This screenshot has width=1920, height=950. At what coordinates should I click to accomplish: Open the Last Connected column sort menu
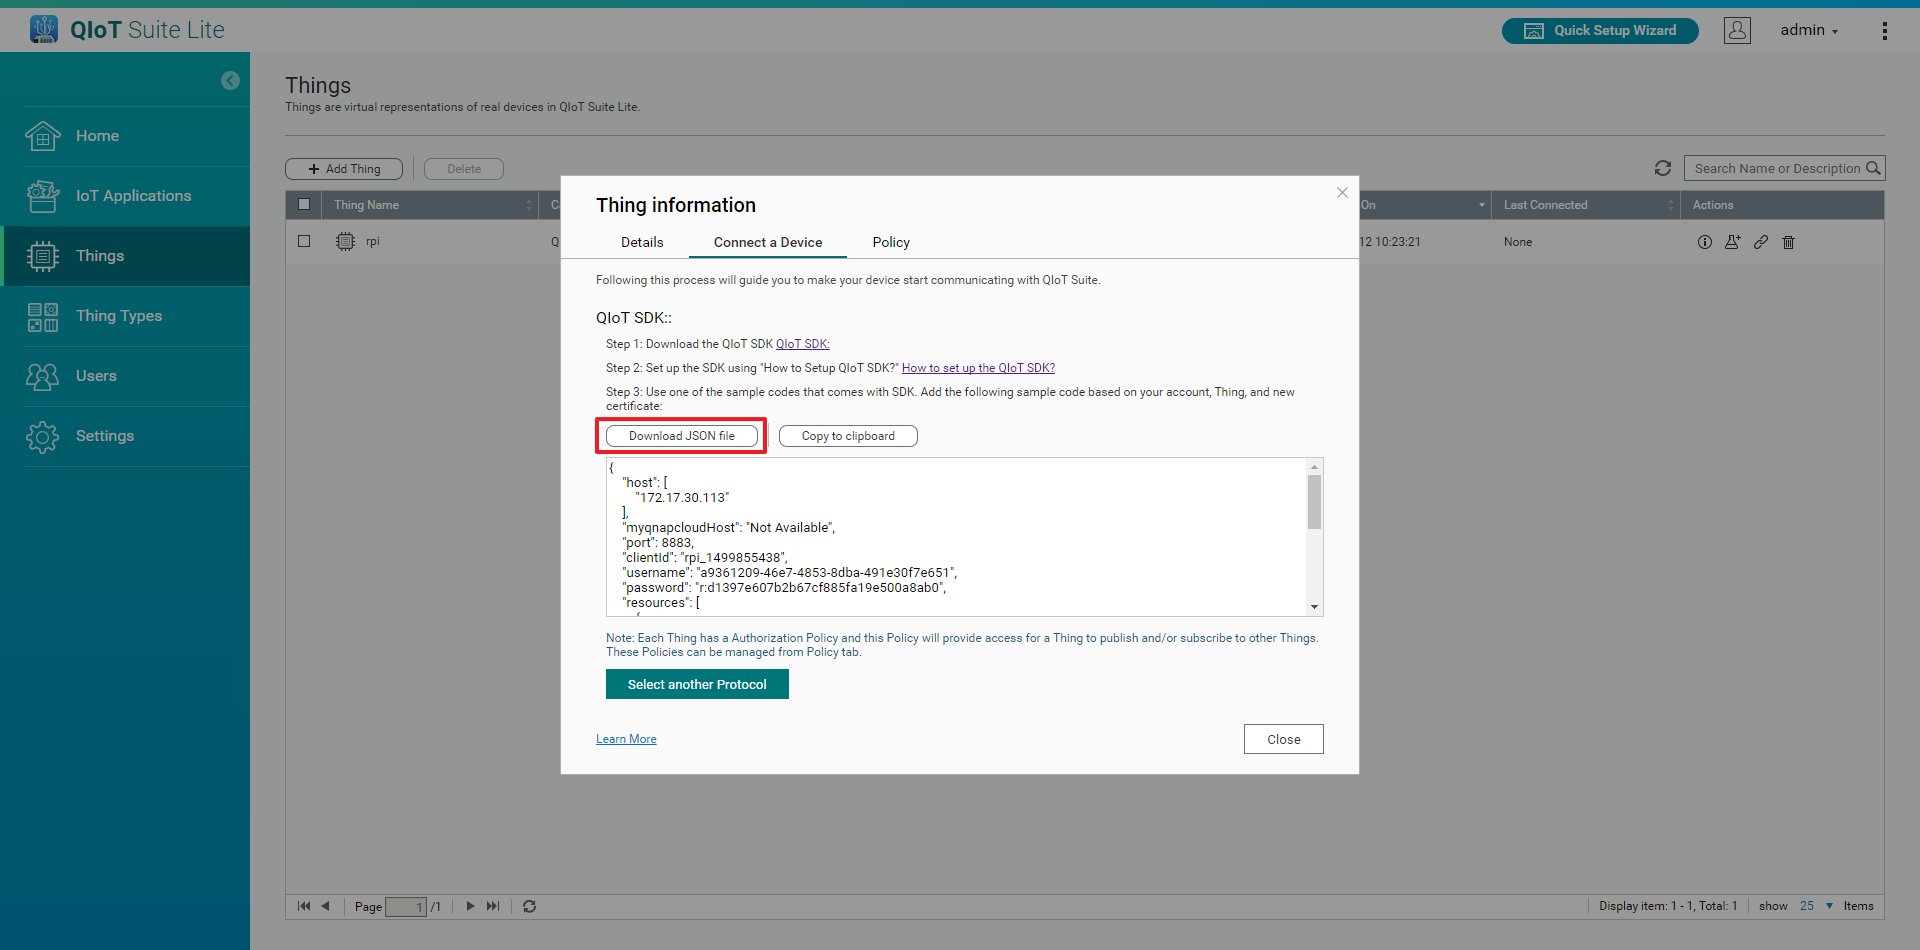coord(1670,205)
